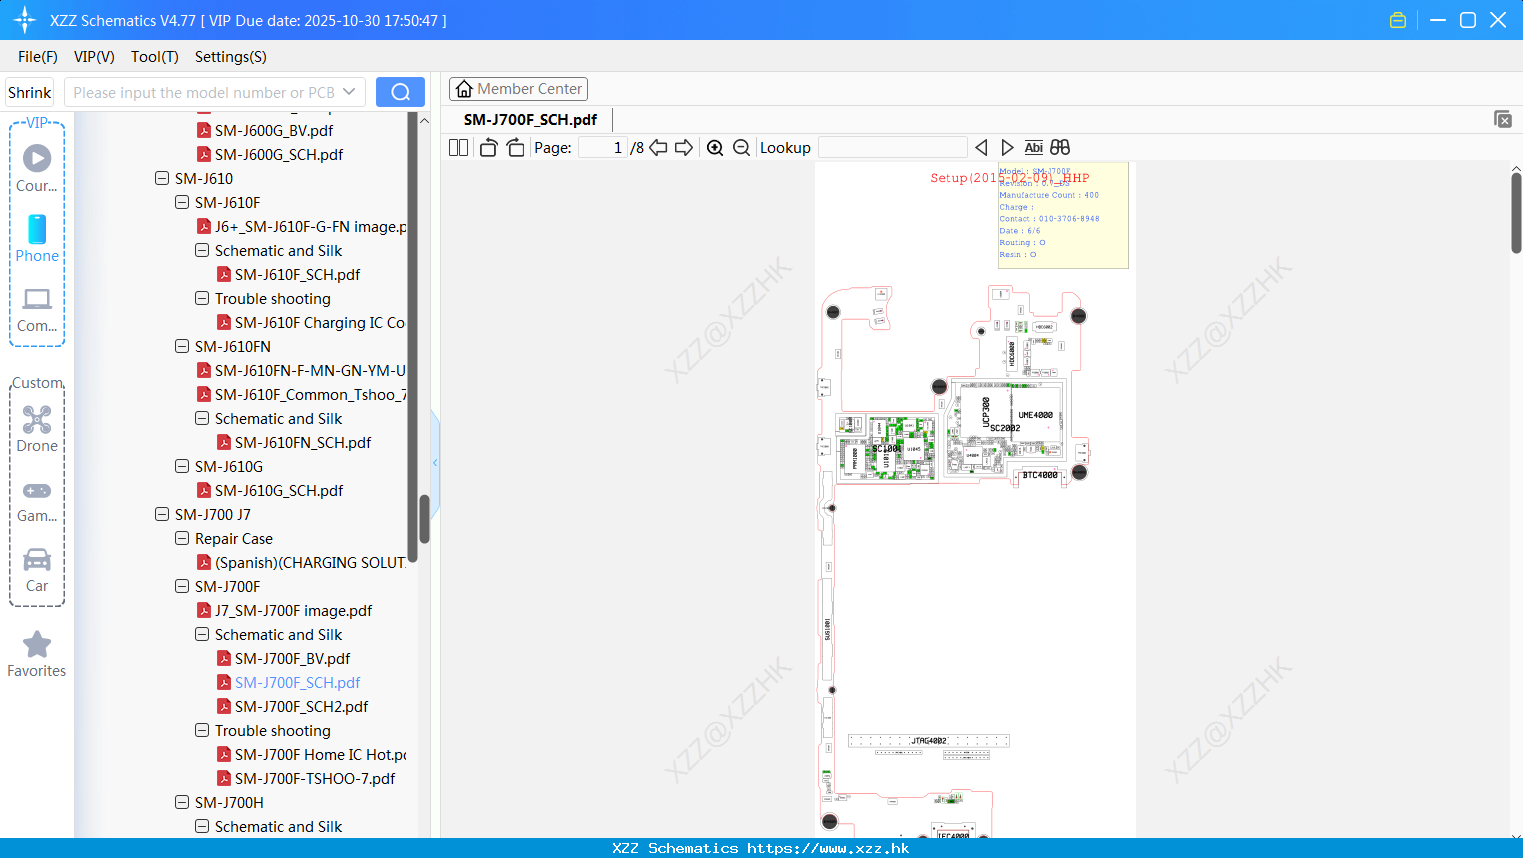1523x858 pixels.
Task: Rotate page clockwise
Action: 515,148
